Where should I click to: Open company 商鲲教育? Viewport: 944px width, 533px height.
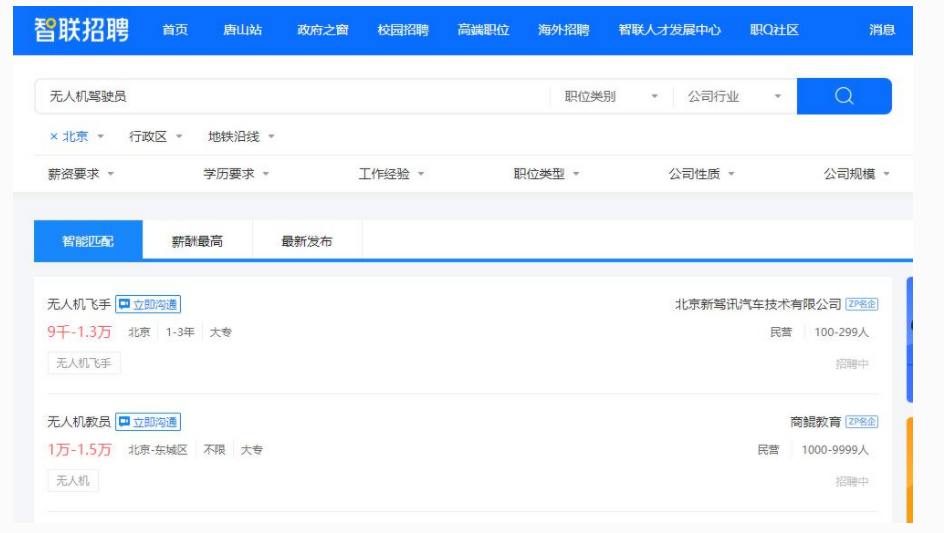point(816,422)
